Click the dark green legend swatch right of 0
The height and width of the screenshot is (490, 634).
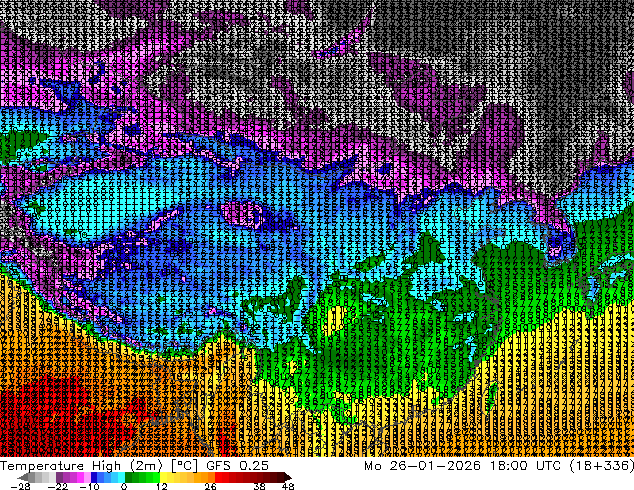tap(129, 477)
